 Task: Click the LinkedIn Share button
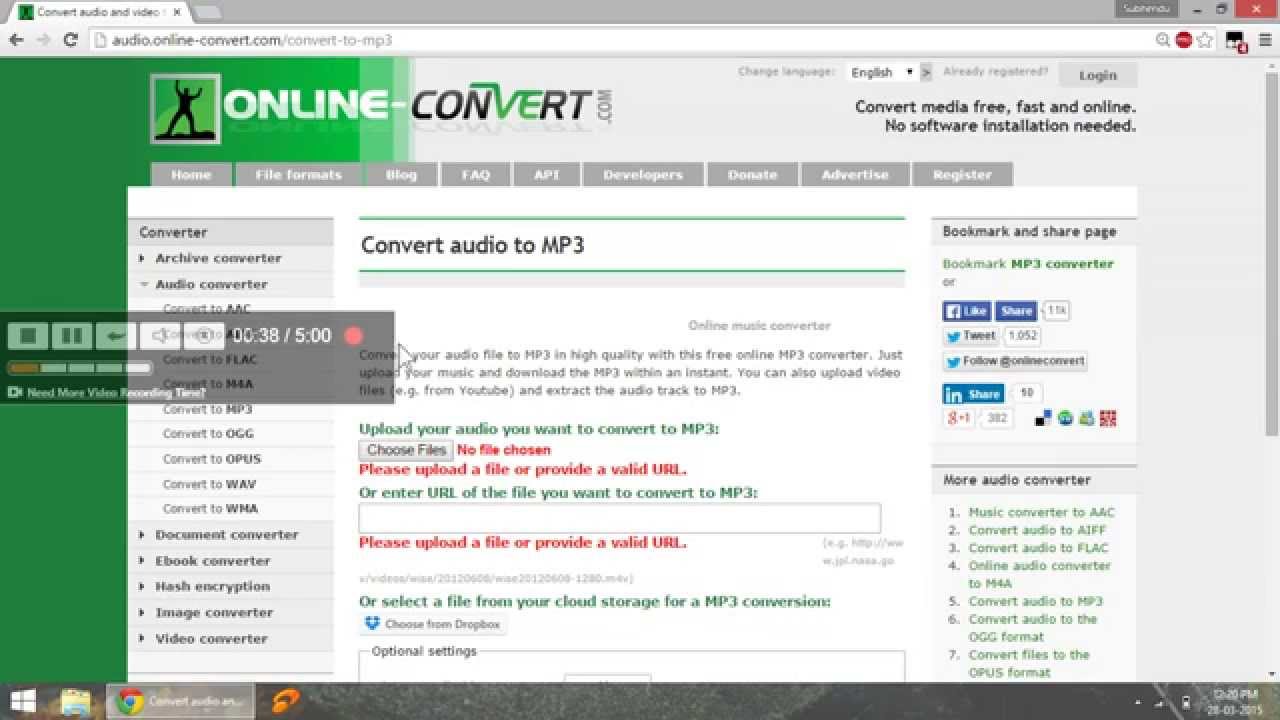tap(973, 394)
